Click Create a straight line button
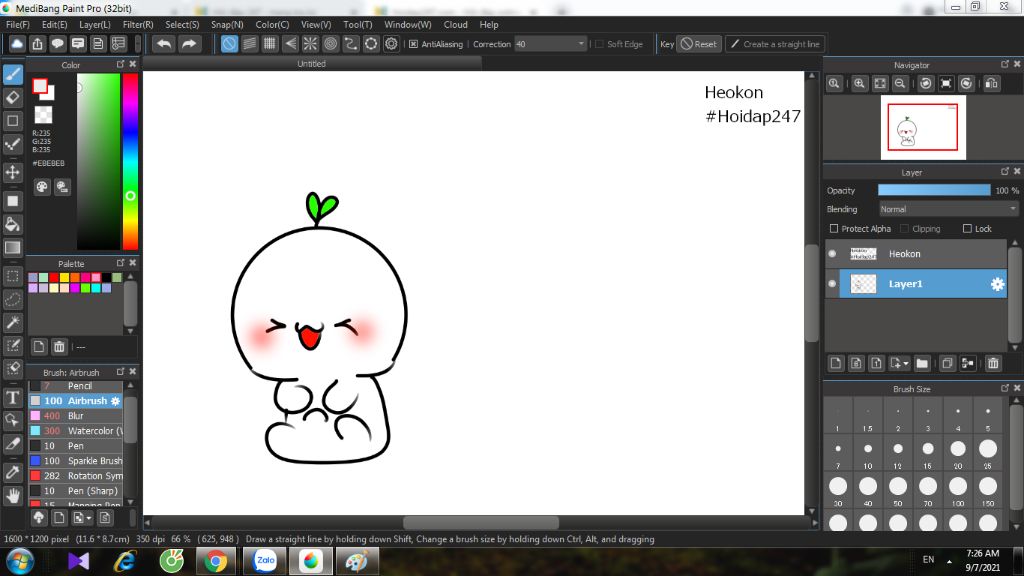This screenshot has width=1024, height=576. tap(775, 44)
